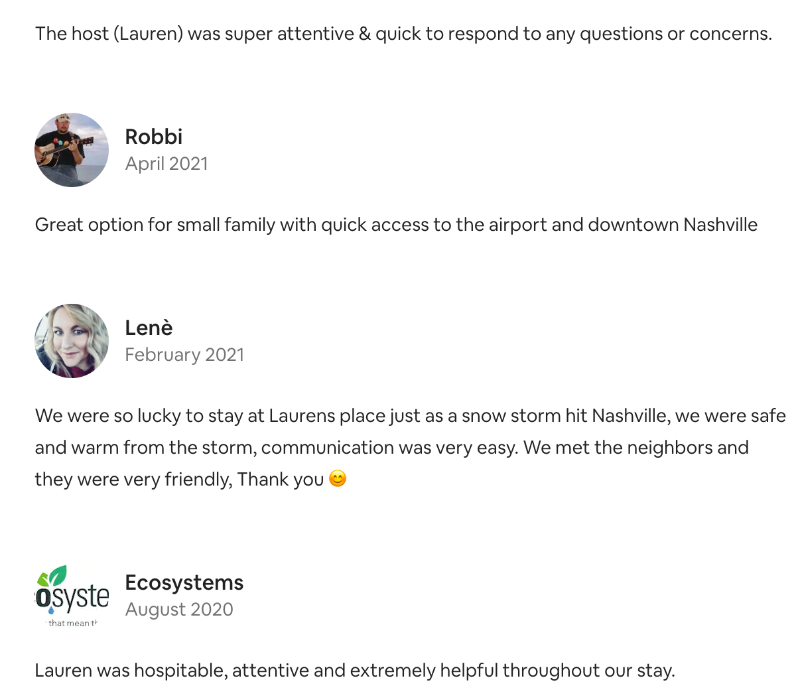Screen dimensions: 800x687
Task: Click the smiley emoji in Lenè's review
Action: click(338, 478)
